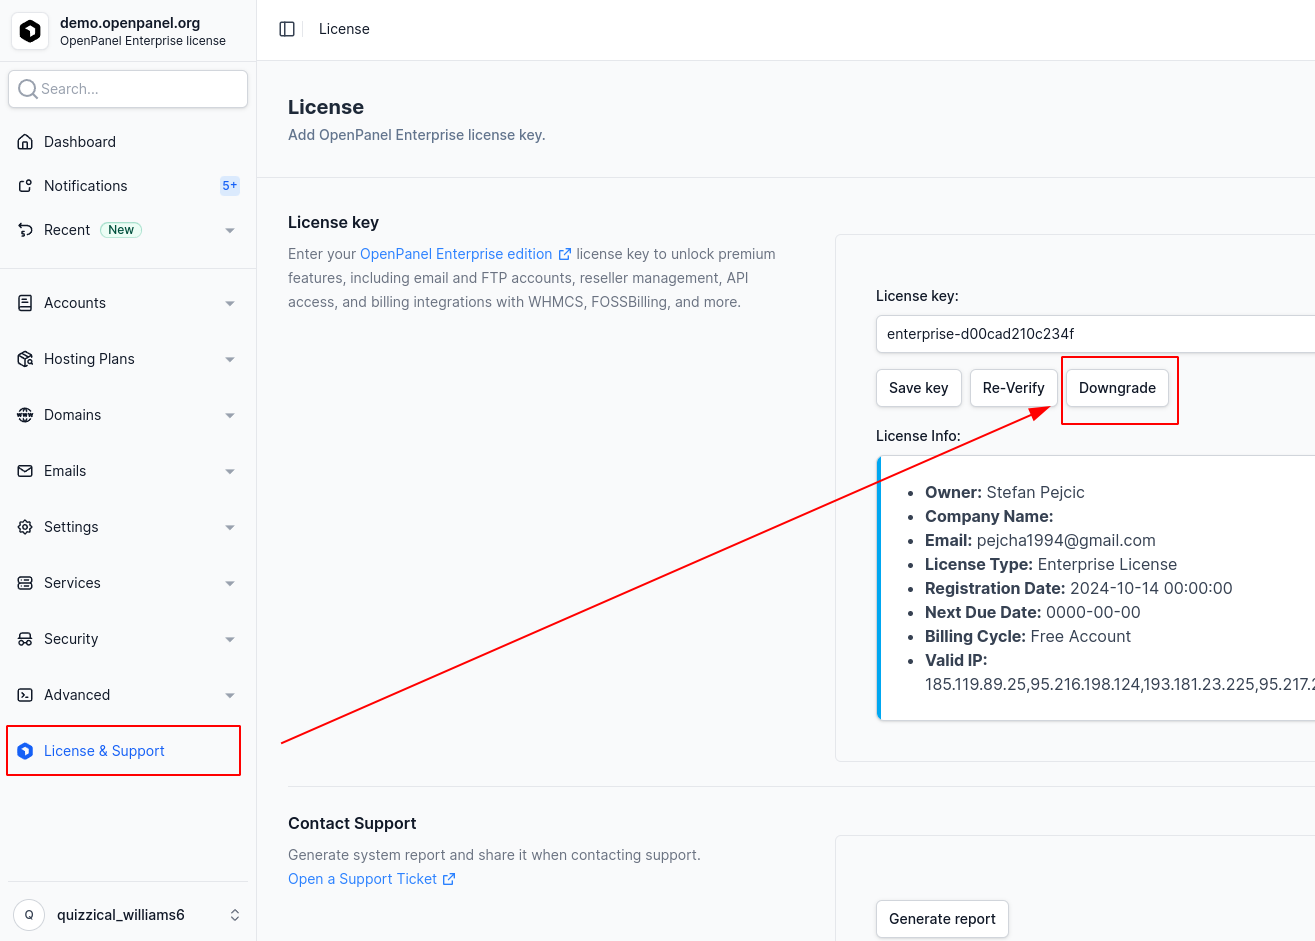Click the Re-Verify button
This screenshot has height=941, width=1315.
[1013, 388]
